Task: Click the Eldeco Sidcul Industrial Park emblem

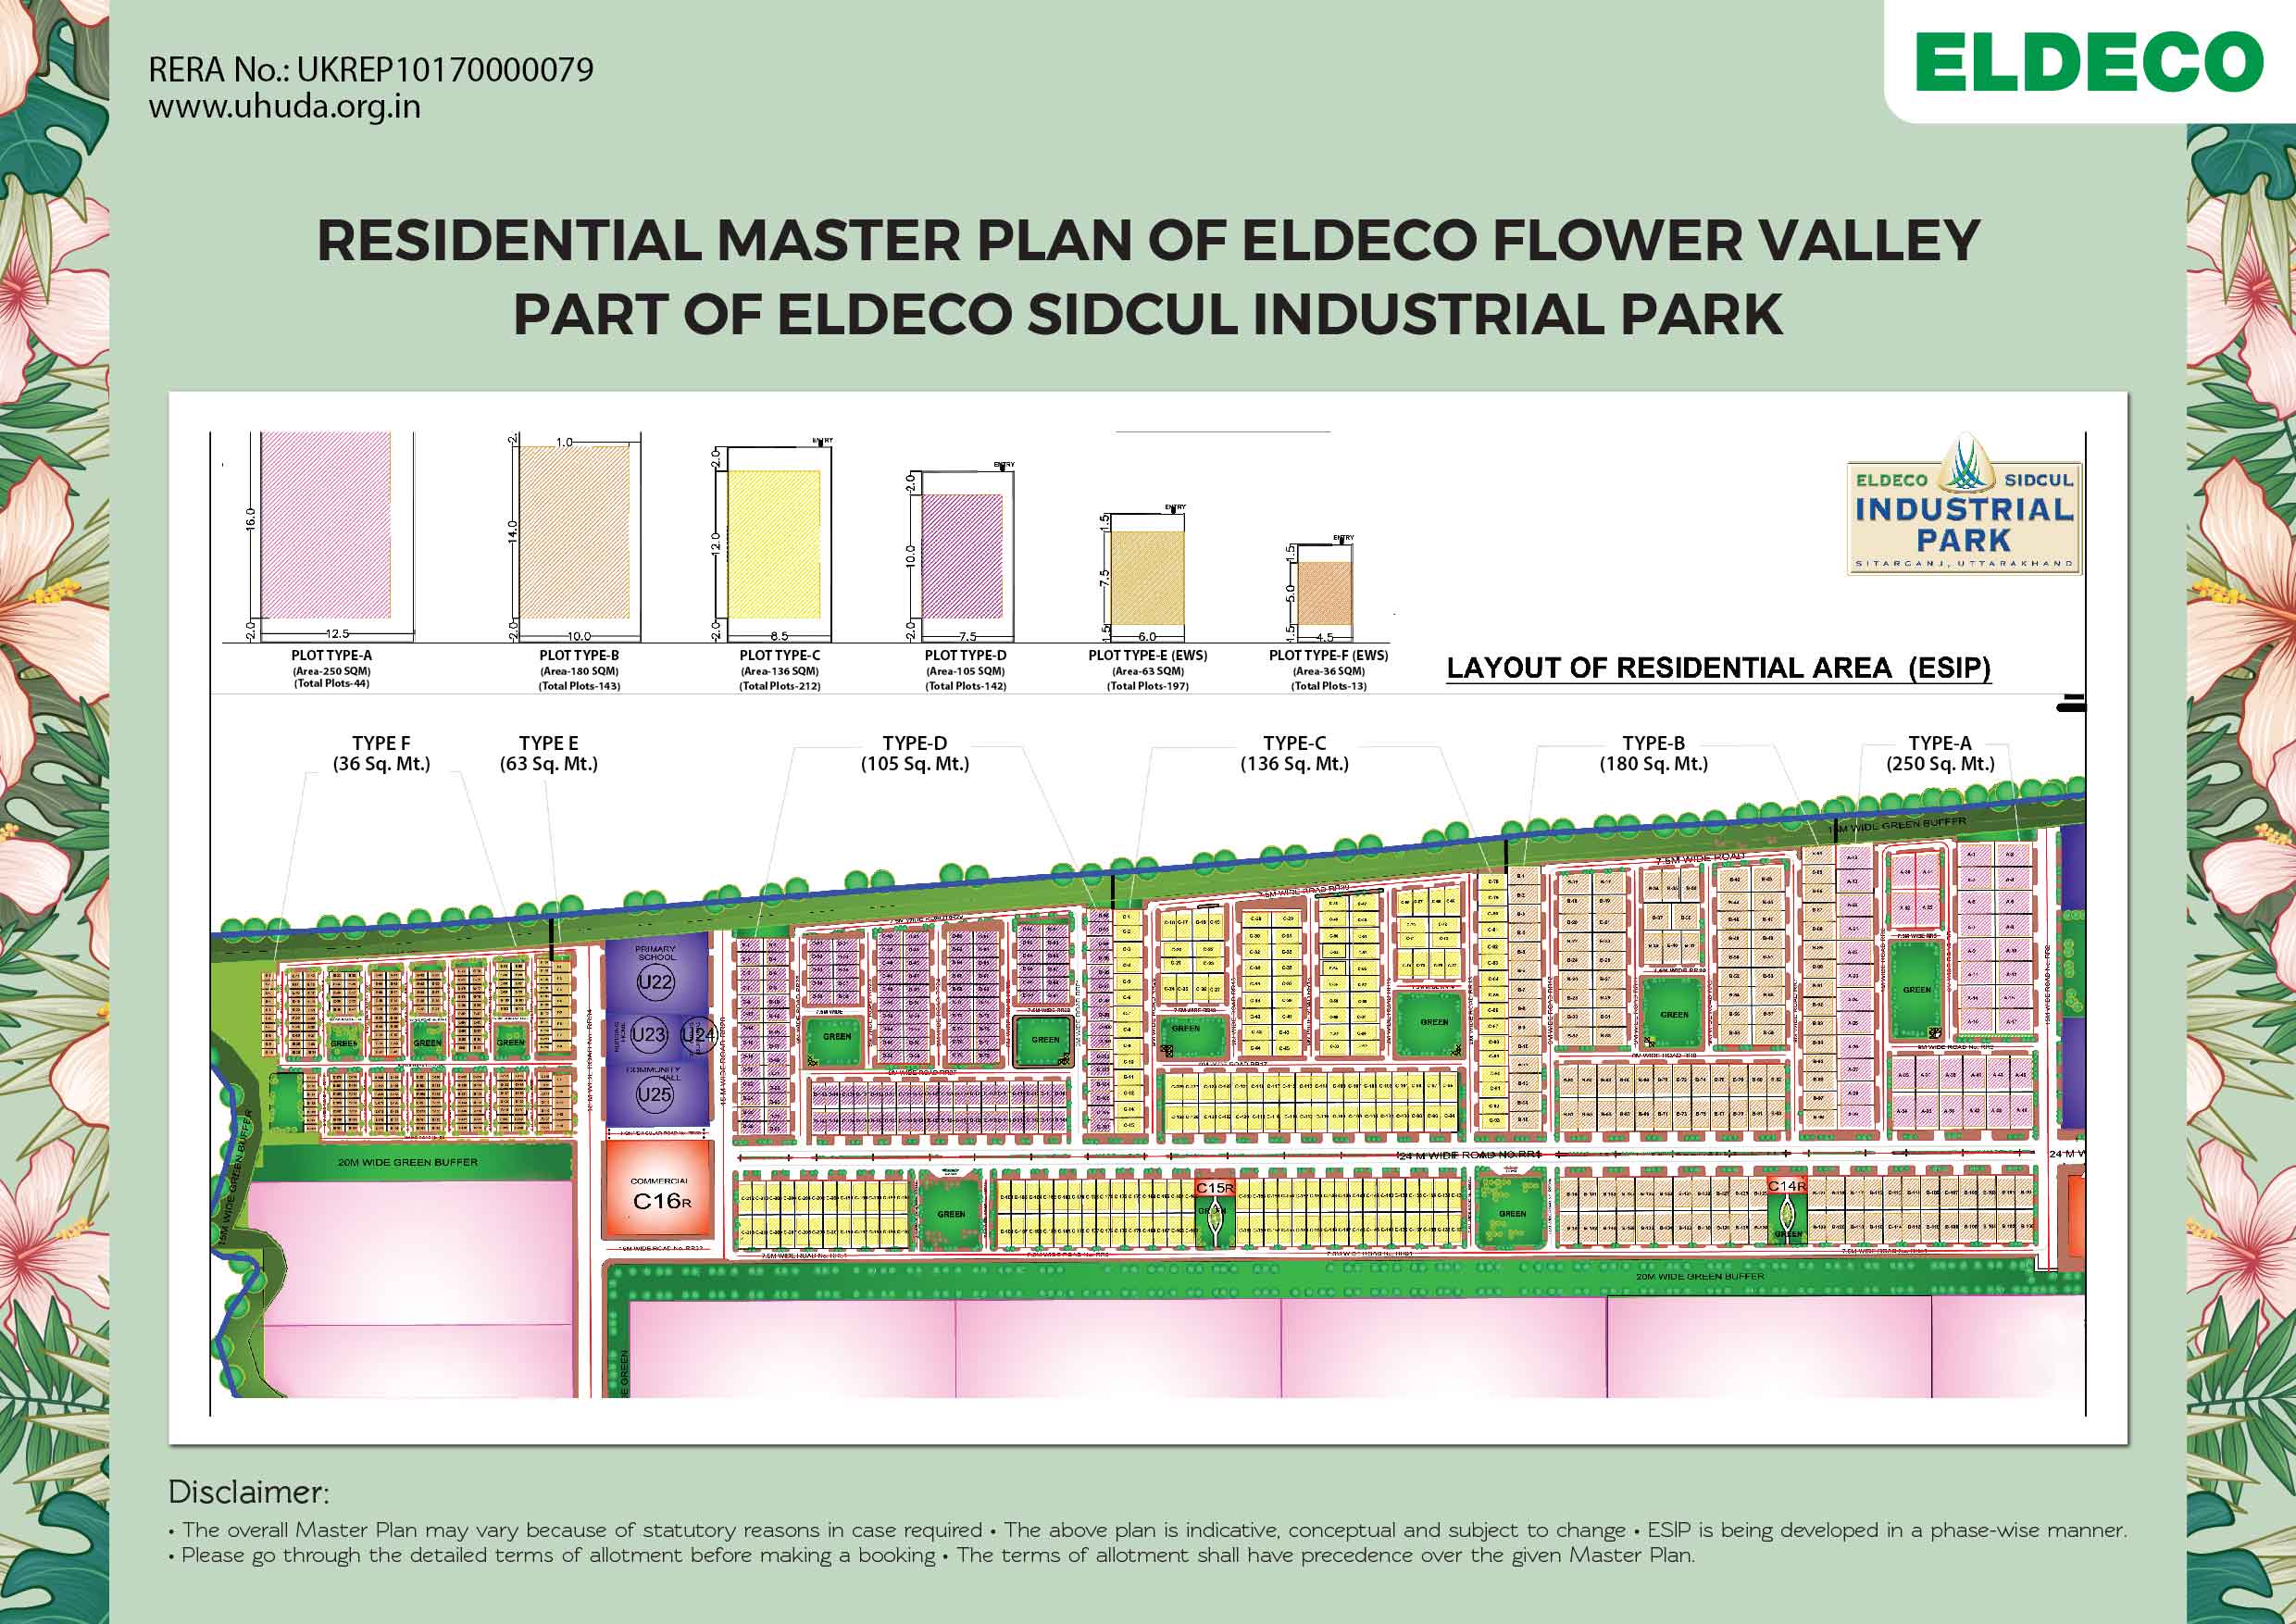Action: [1964, 506]
